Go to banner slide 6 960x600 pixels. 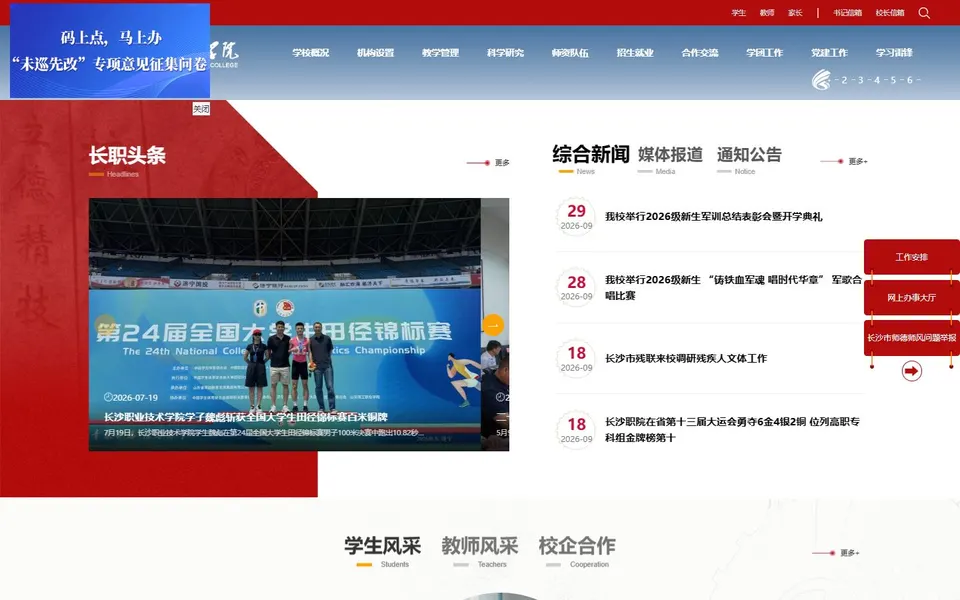click(910, 80)
